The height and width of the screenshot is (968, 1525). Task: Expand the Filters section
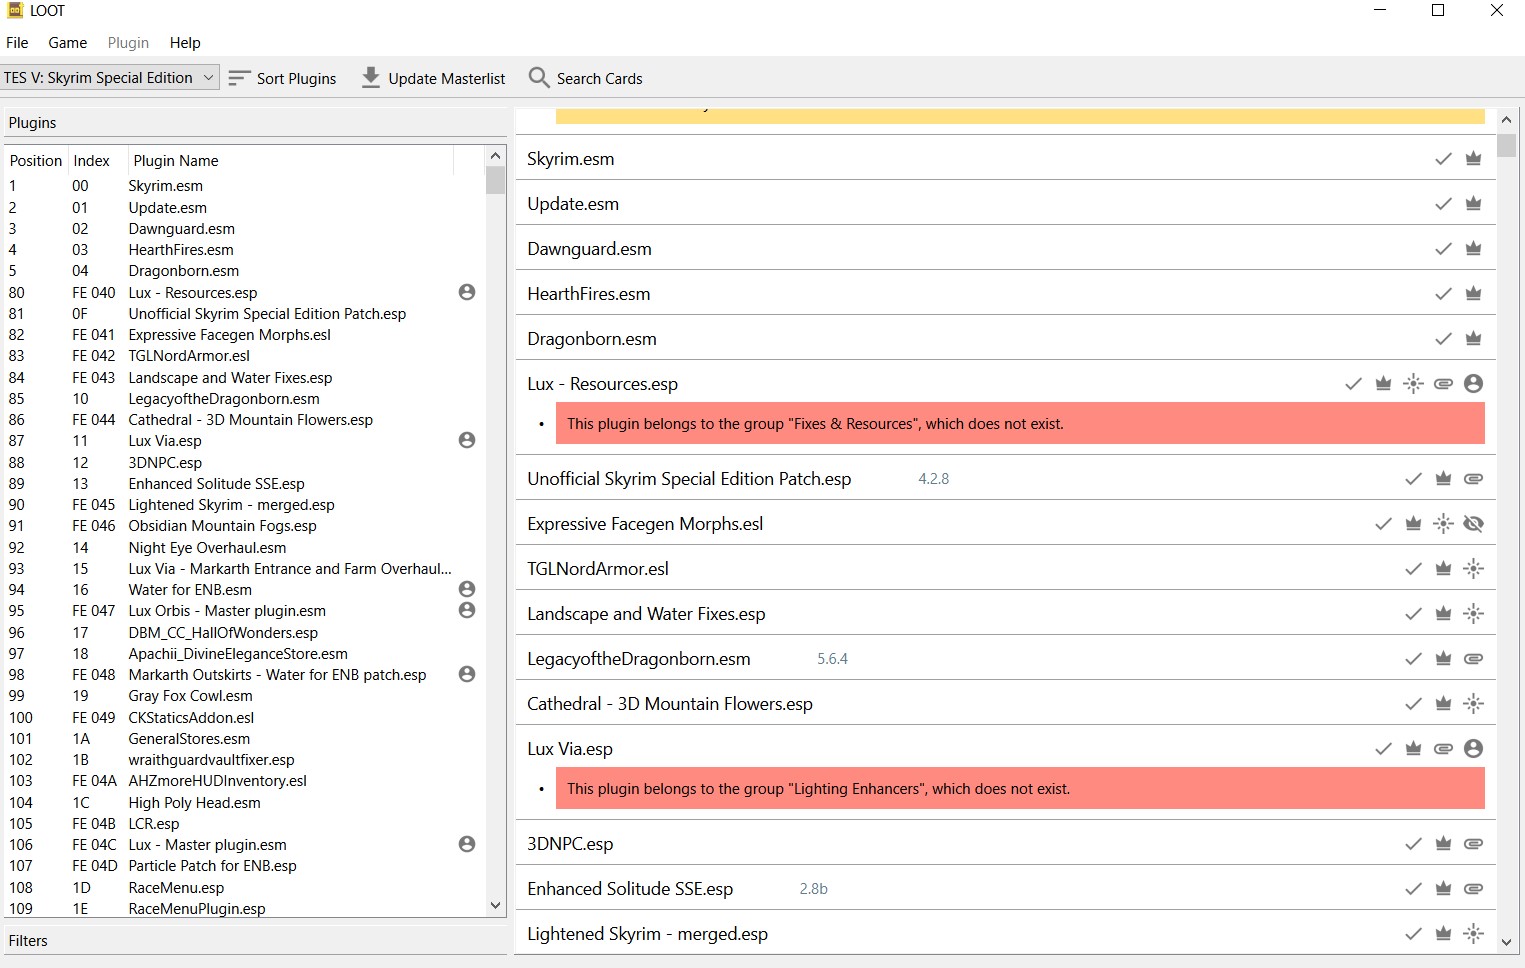(x=28, y=940)
